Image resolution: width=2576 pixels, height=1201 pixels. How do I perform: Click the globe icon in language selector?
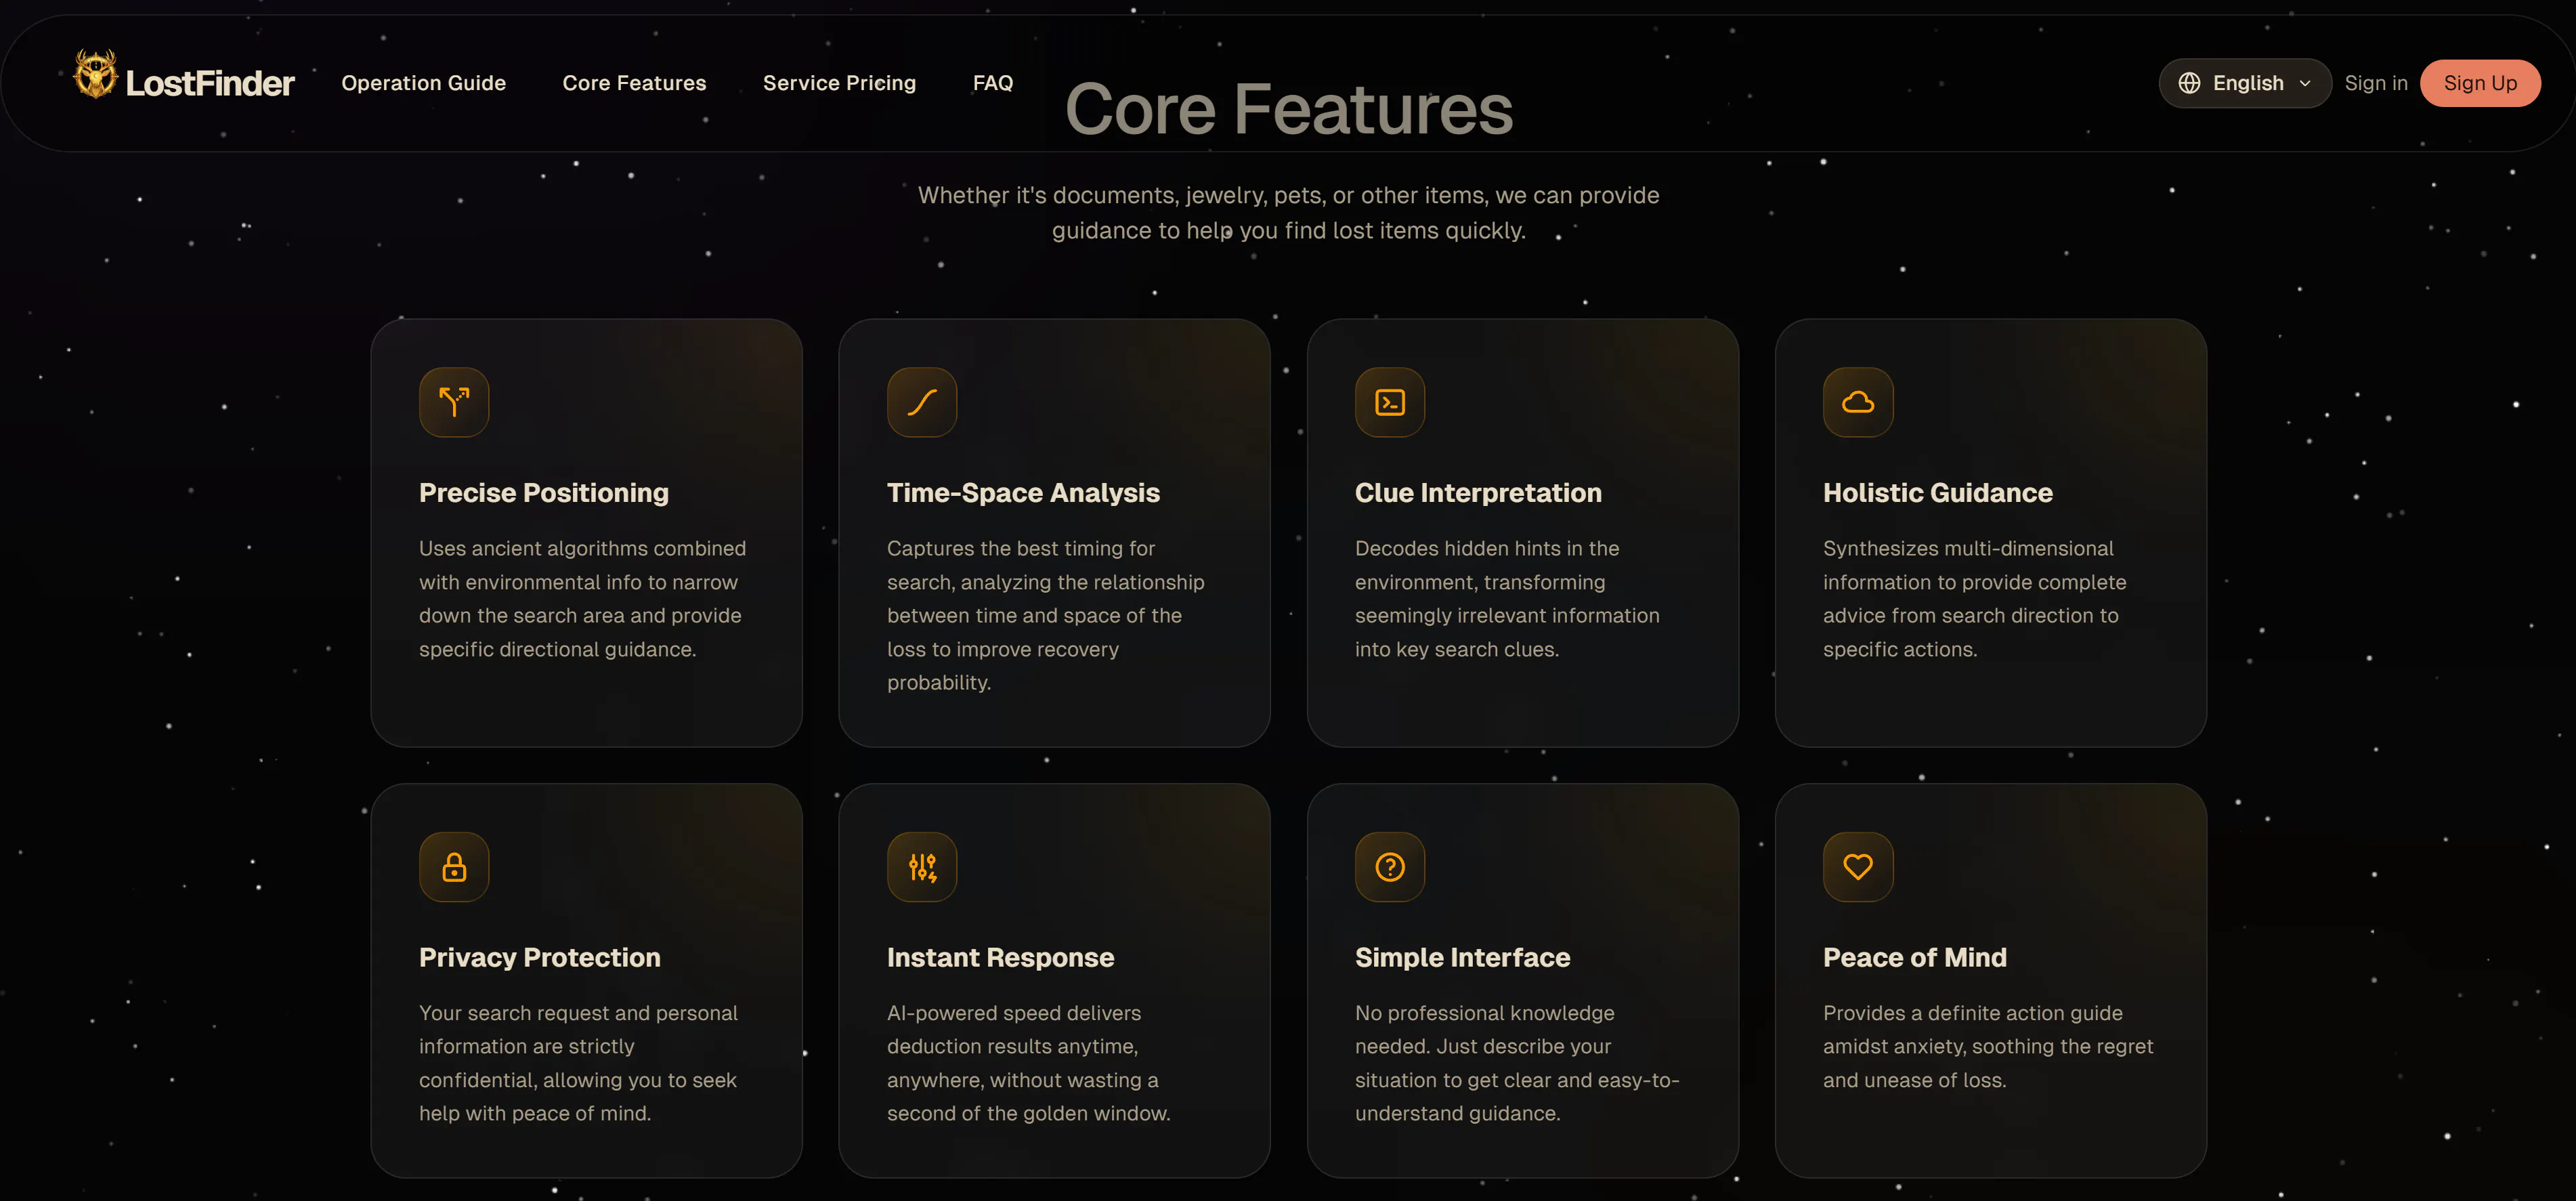[2189, 83]
